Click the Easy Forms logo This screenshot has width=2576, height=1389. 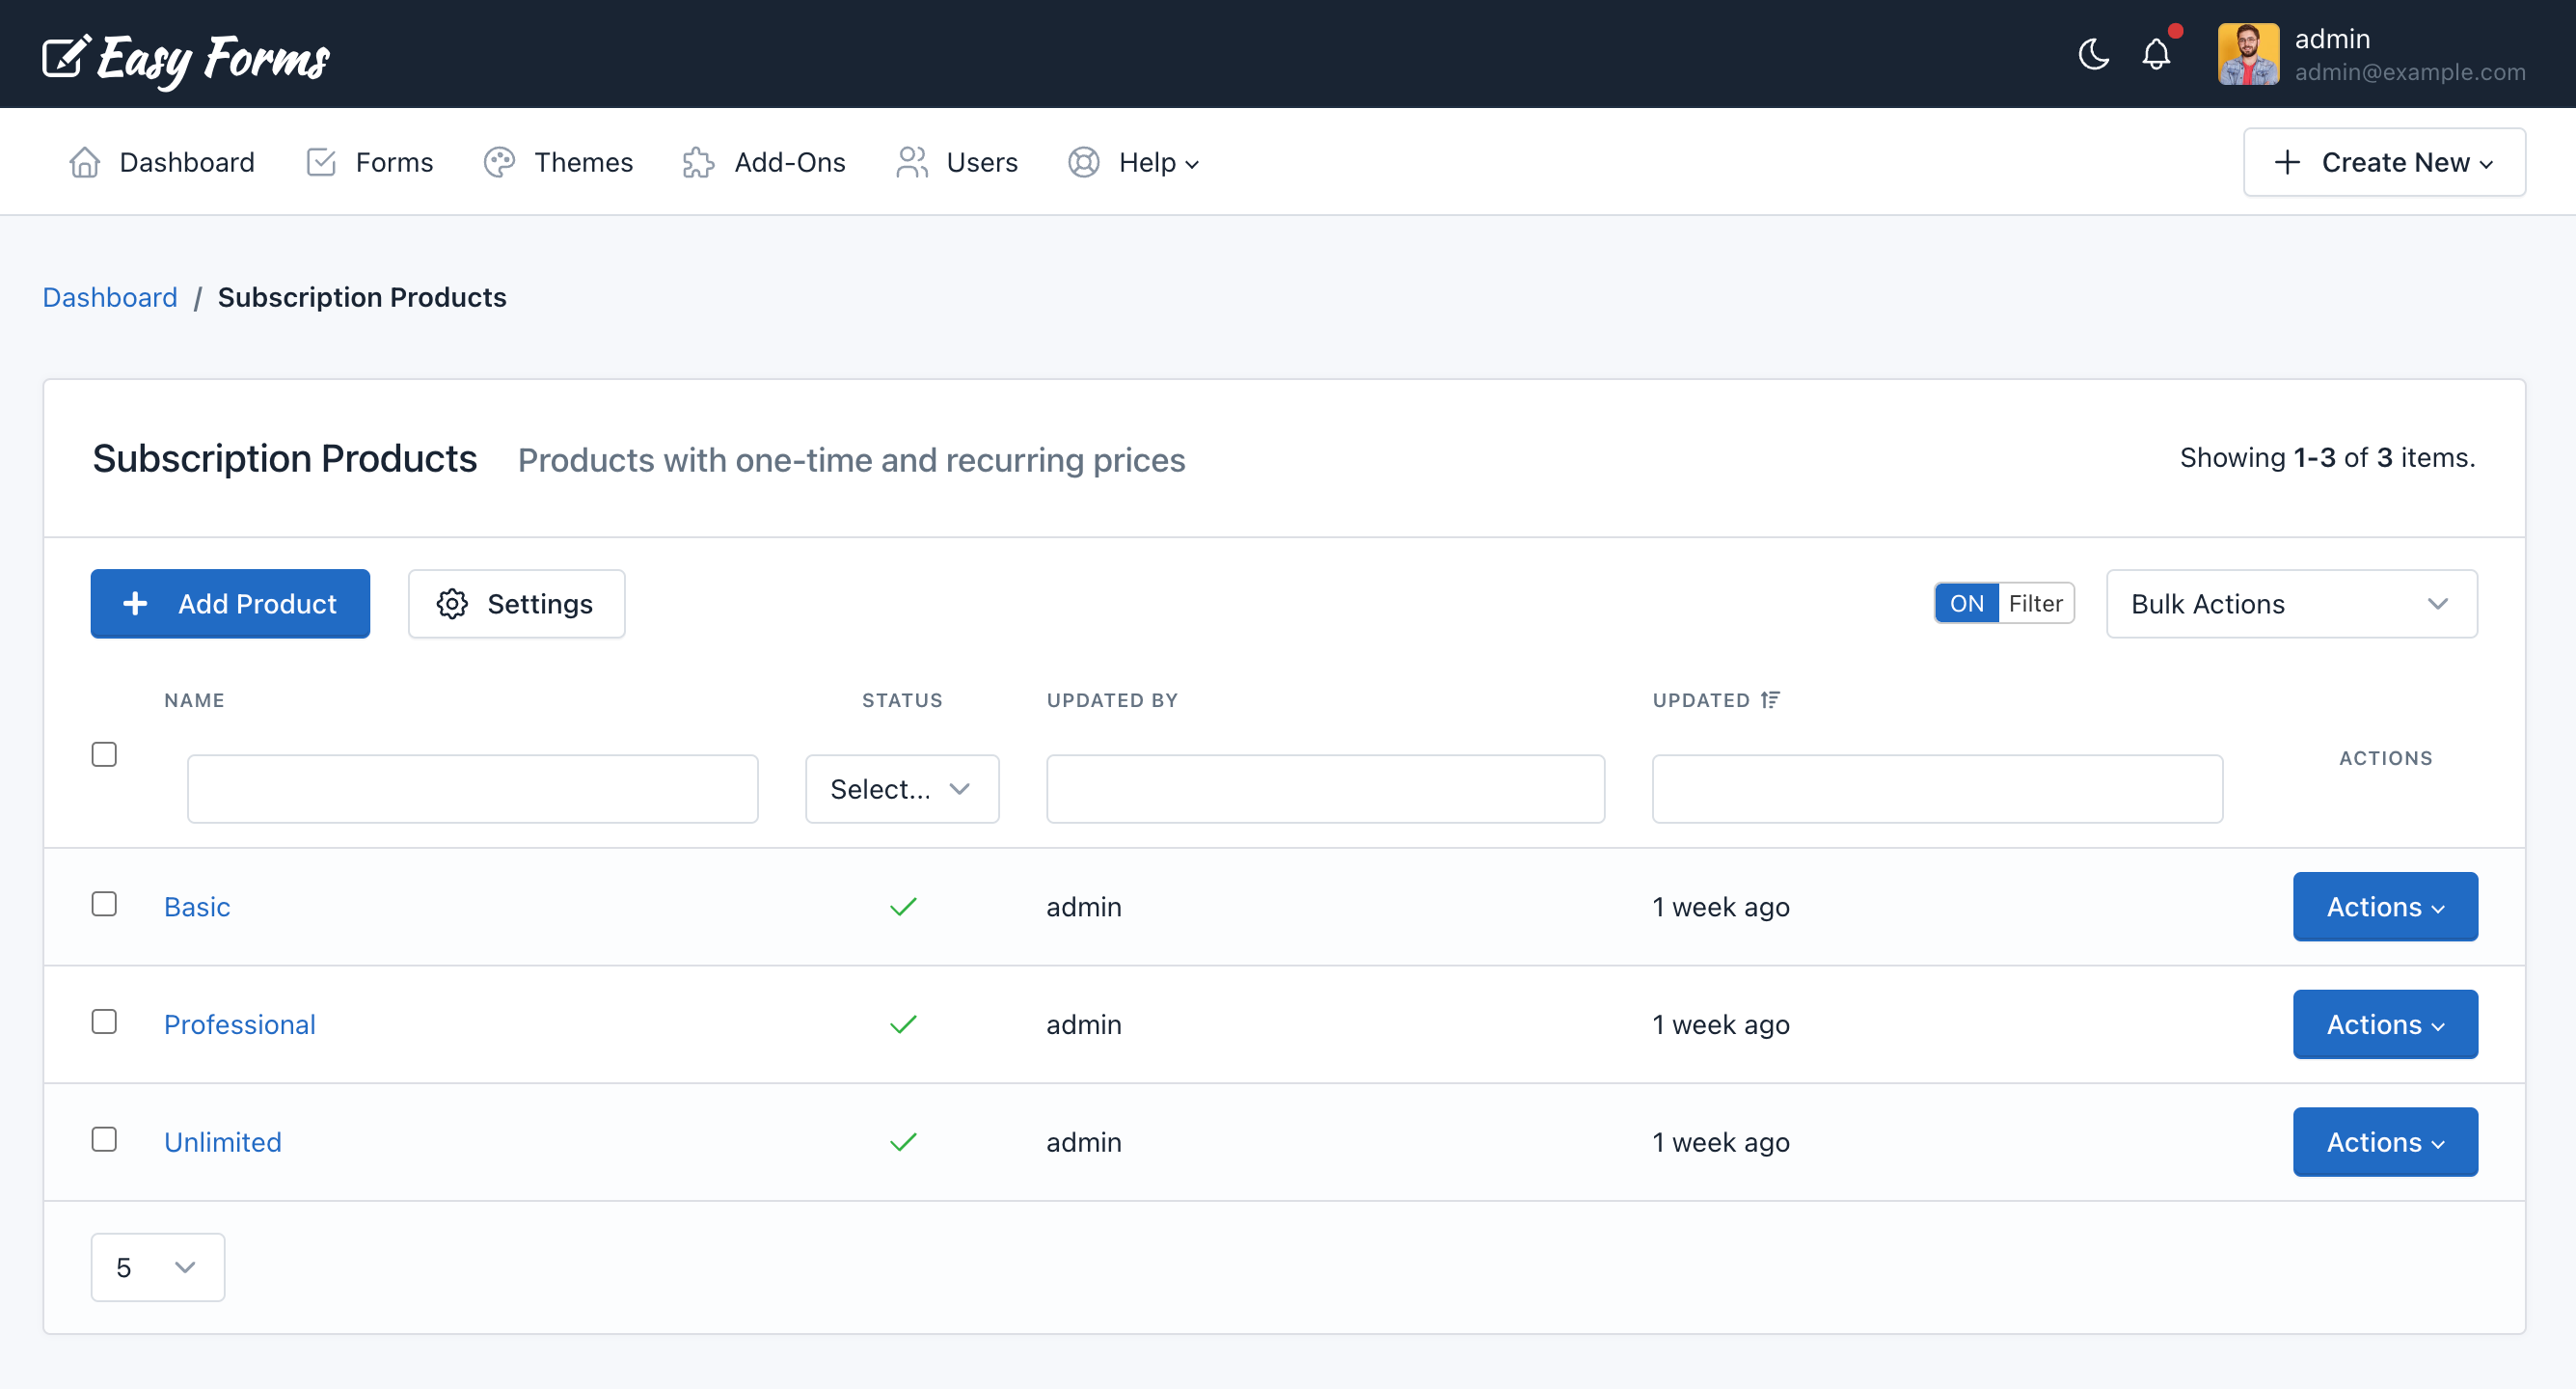185,57
